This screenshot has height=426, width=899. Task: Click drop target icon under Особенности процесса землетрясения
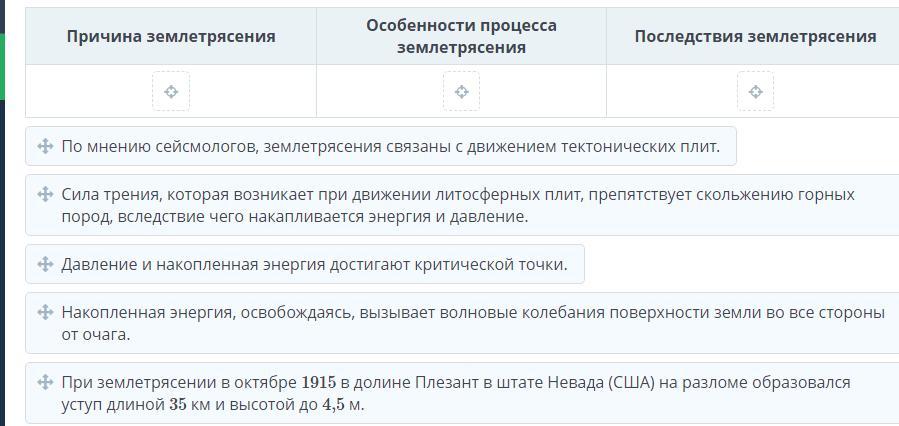coord(461,92)
